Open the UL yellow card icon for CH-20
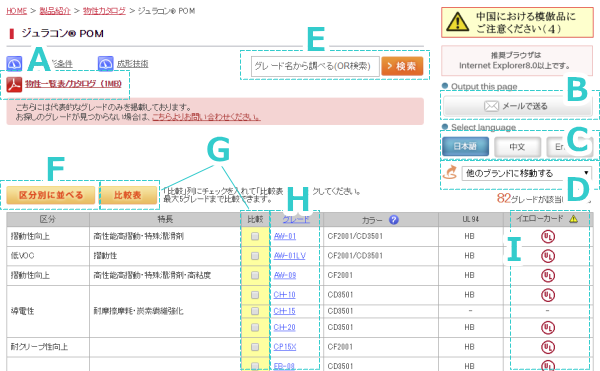 click(x=548, y=328)
